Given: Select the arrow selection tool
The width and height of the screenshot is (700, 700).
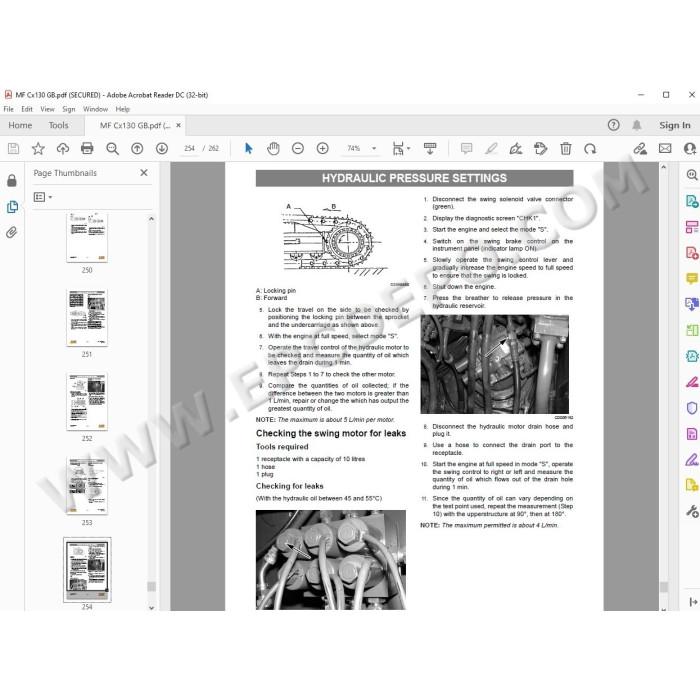Looking at the screenshot, I should (249, 148).
